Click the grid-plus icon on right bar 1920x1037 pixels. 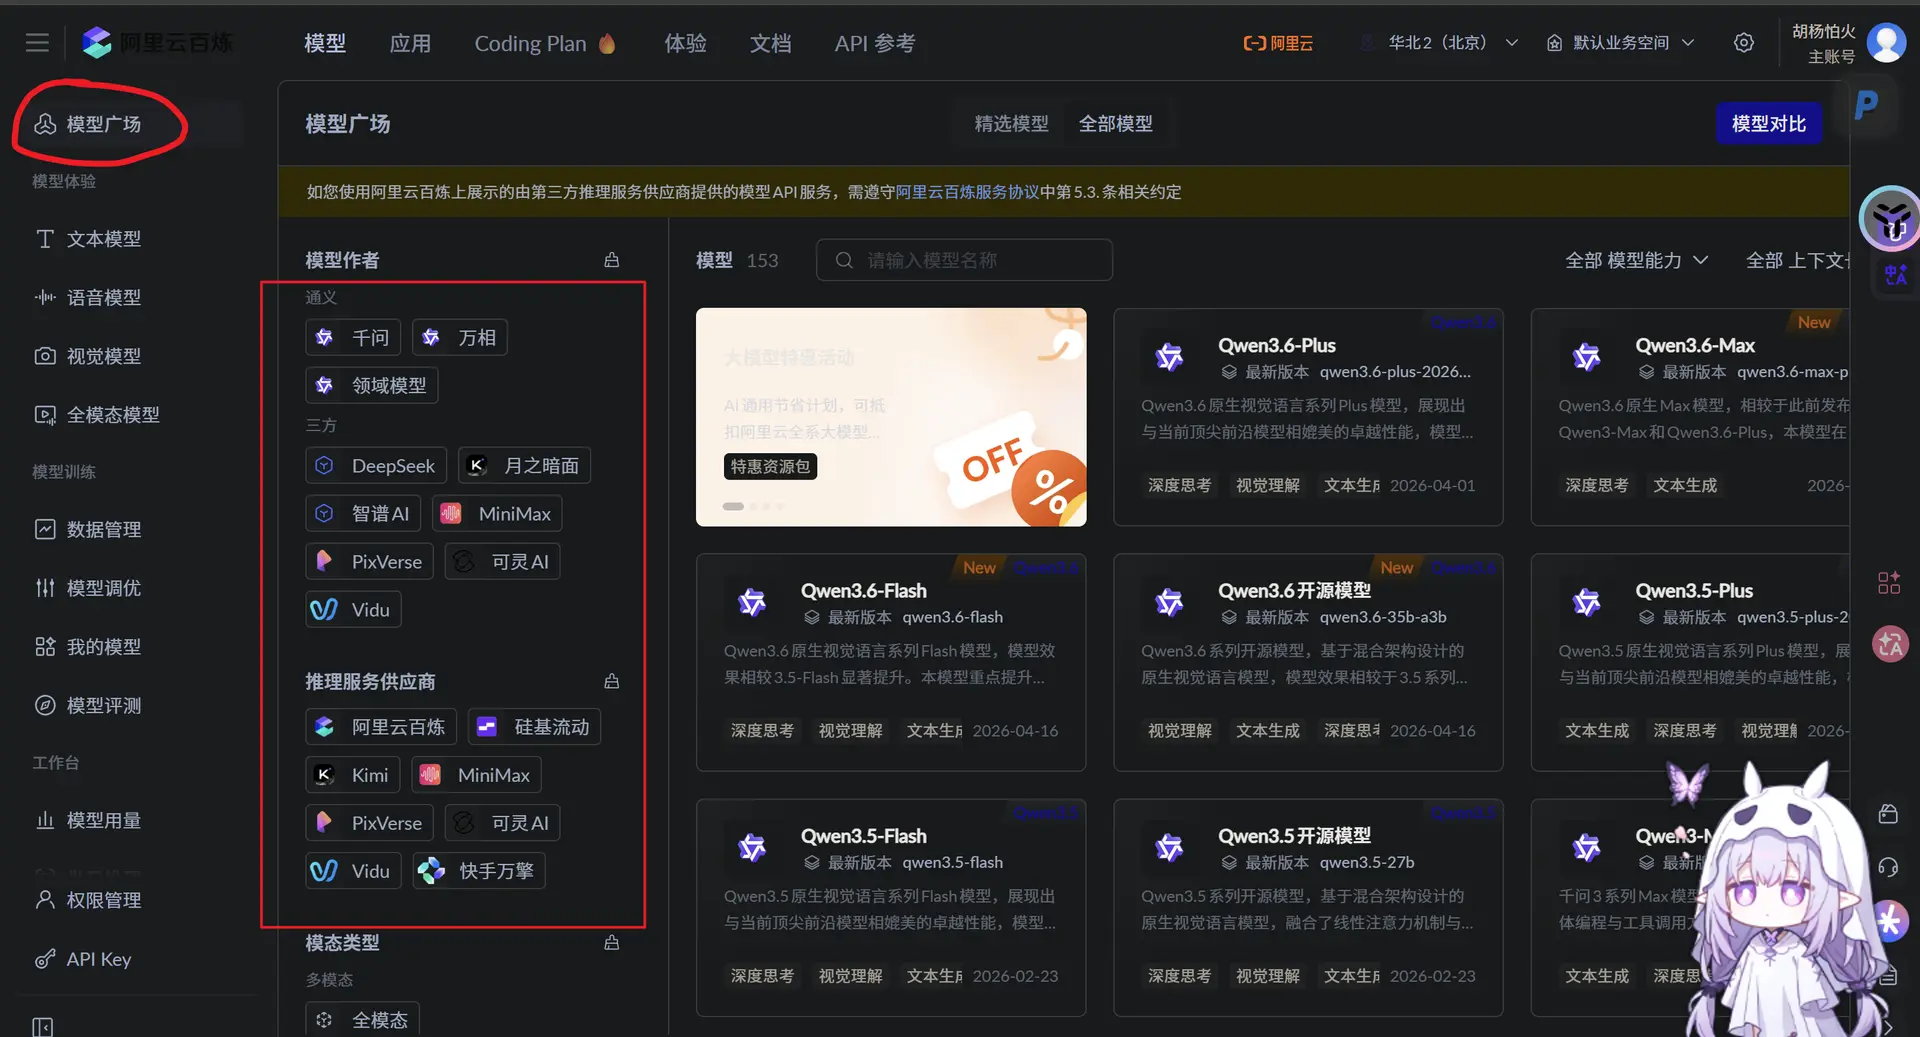coord(1888,583)
